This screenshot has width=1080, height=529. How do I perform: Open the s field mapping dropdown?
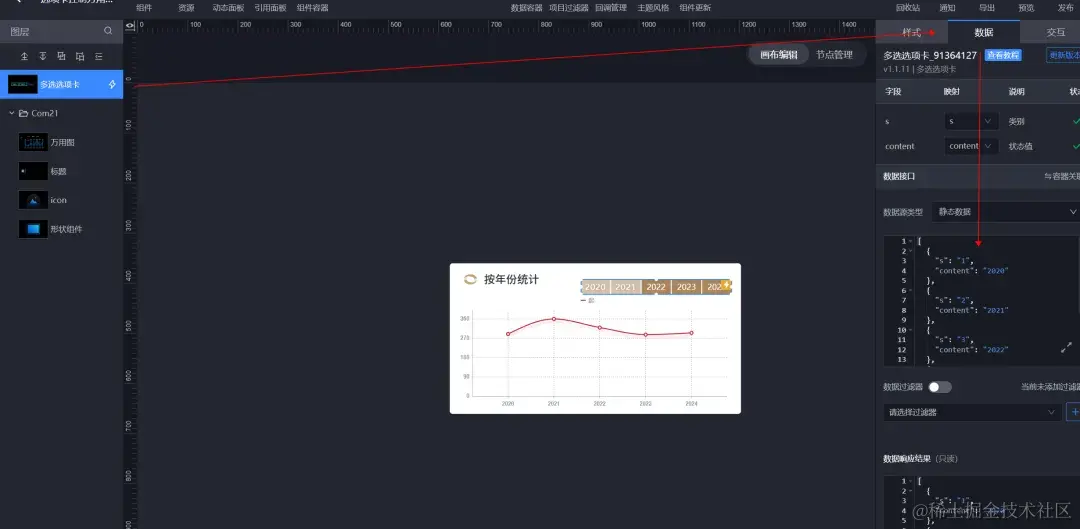click(x=971, y=121)
